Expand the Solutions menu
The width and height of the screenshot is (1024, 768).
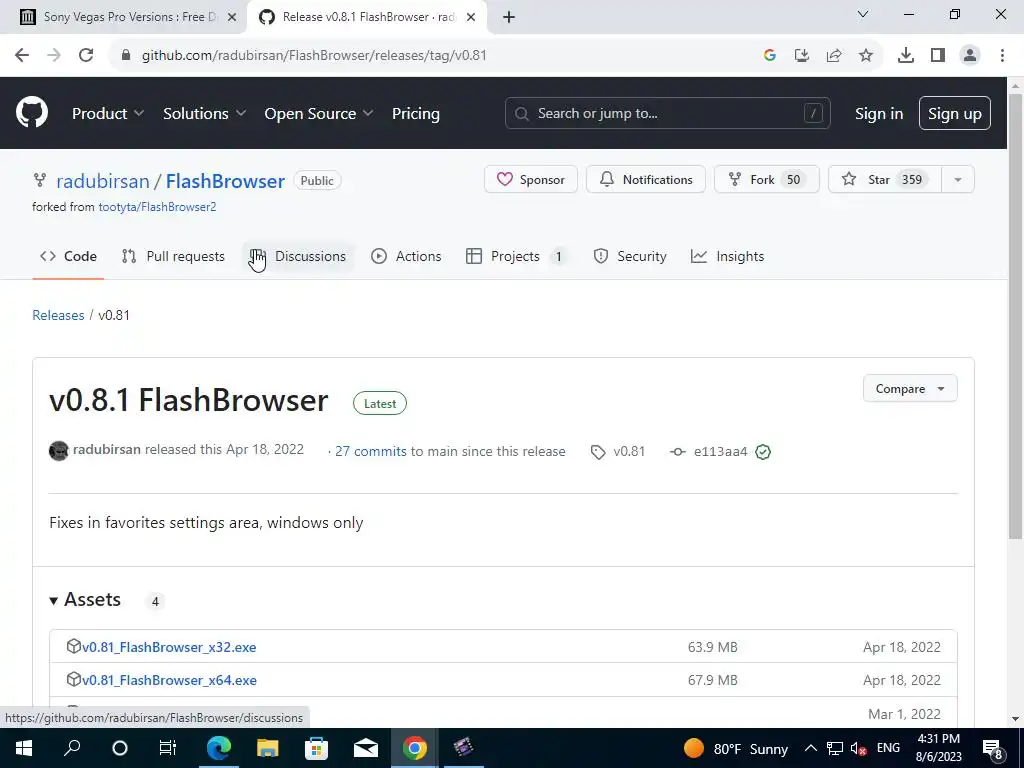point(204,114)
